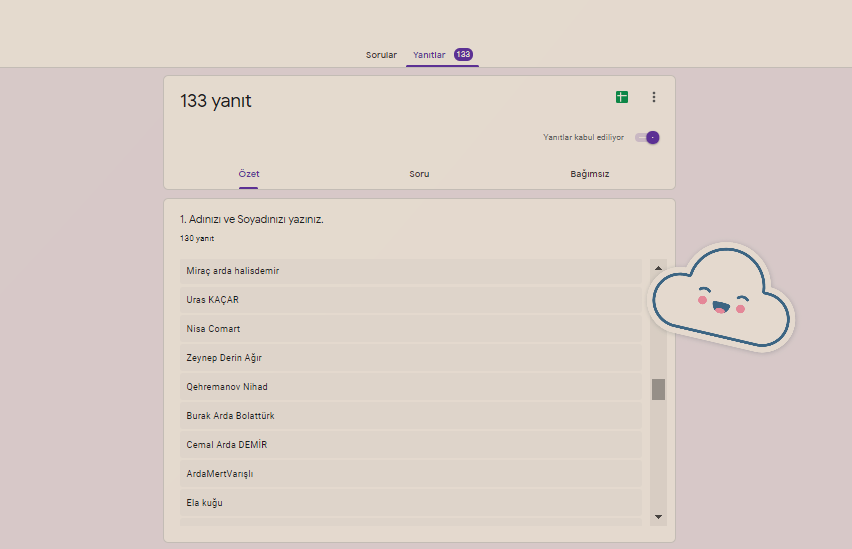852x549 pixels.
Task: Click the scroll down arrow in responses list
Action: click(x=658, y=516)
